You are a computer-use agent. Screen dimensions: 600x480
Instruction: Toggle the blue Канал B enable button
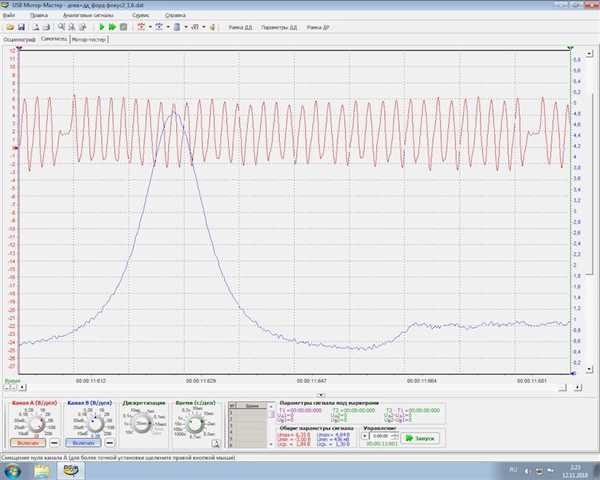point(83,443)
